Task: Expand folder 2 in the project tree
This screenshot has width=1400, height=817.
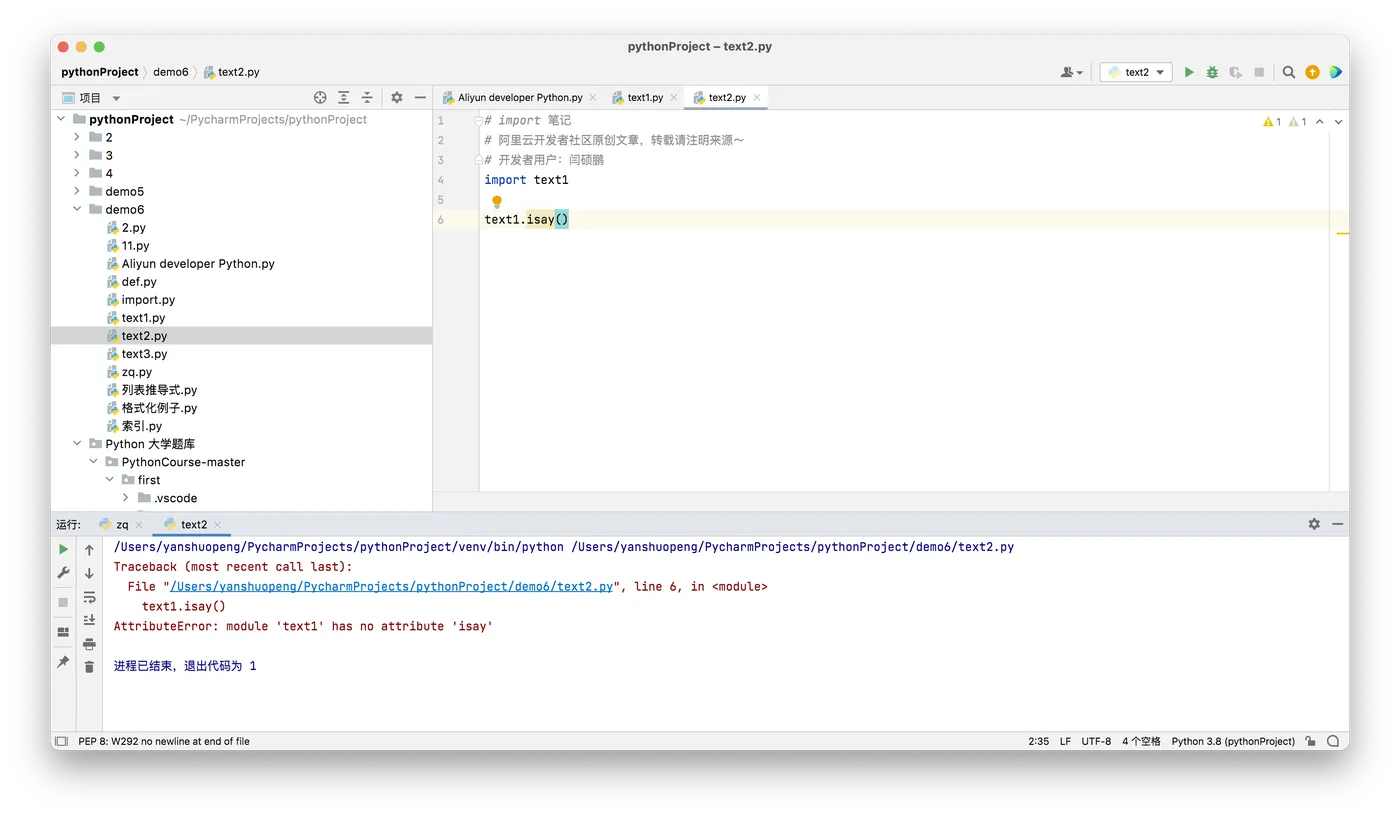Action: (x=77, y=137)
